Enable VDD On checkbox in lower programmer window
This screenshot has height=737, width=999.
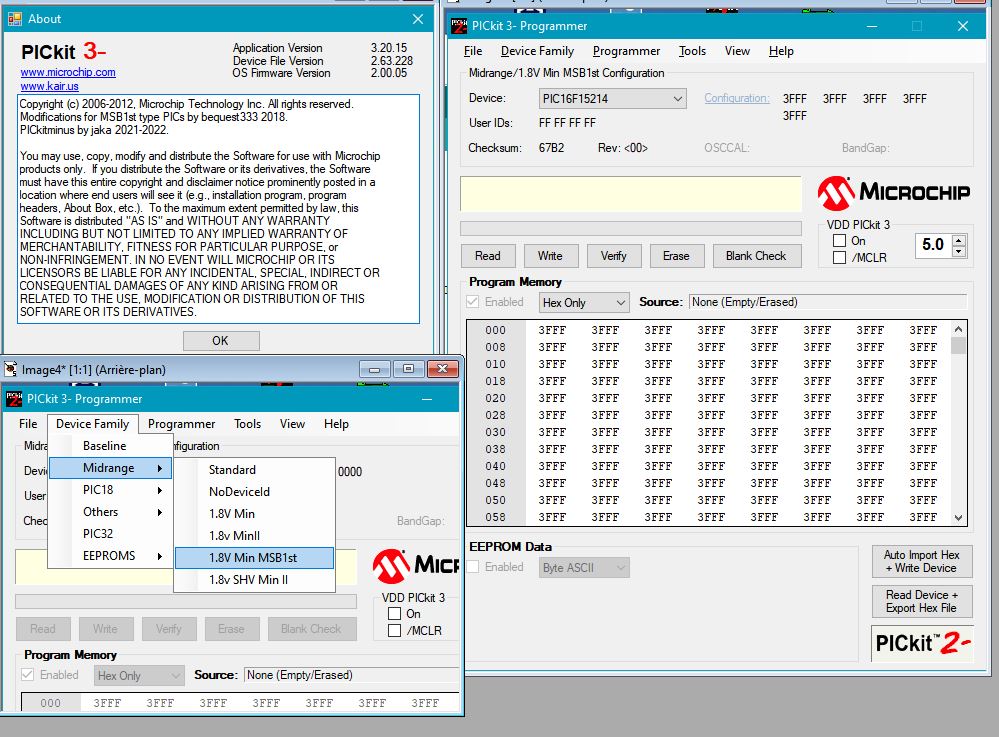click(394, 613)
